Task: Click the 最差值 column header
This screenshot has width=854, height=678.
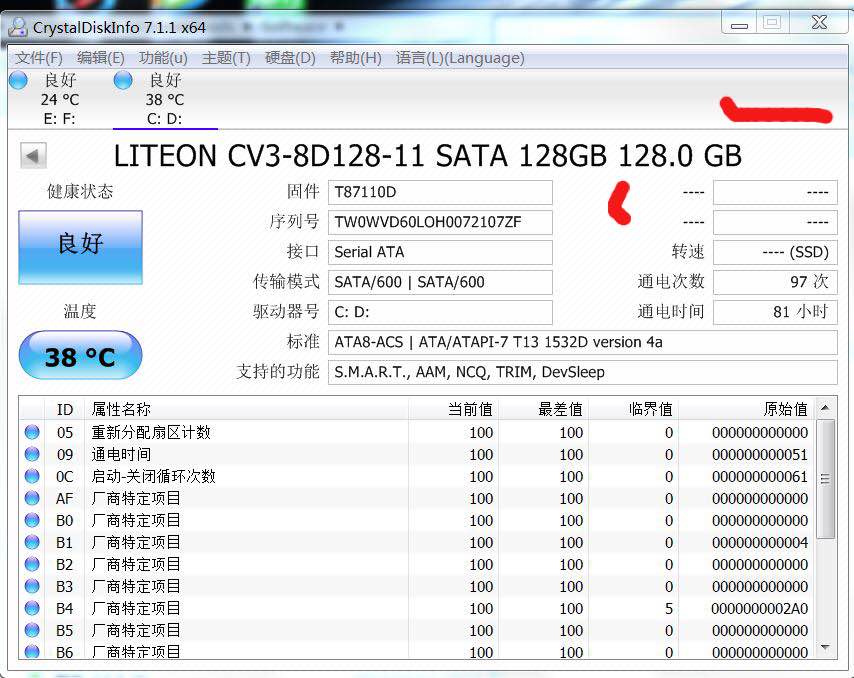Action: (x=543, y=409)
